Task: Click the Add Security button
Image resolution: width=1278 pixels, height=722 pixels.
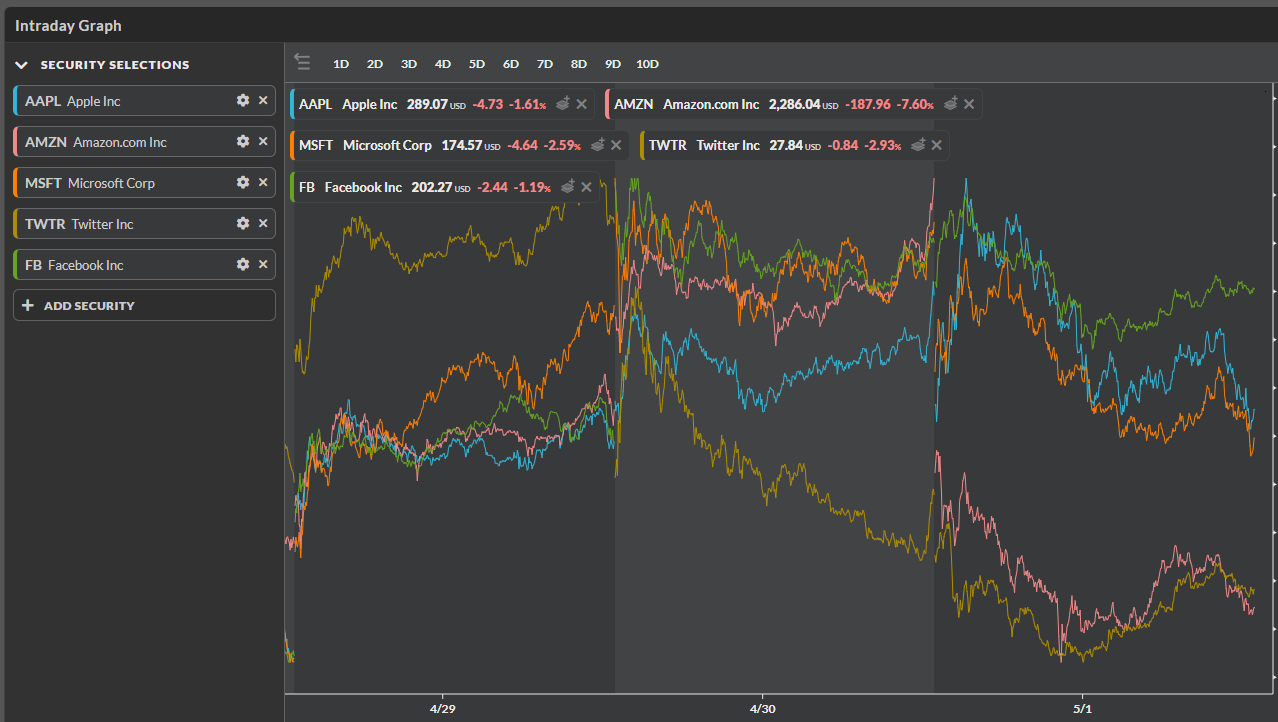Action: [x=144, y=305]
